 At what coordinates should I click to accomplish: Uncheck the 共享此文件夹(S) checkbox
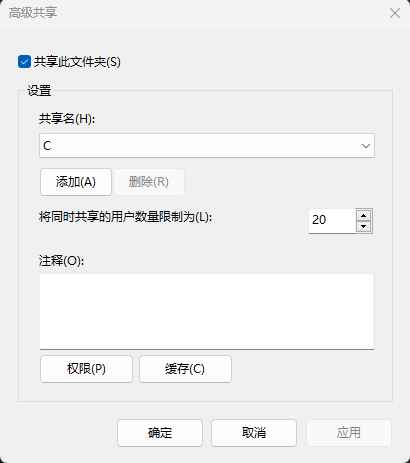click(24, 62)
